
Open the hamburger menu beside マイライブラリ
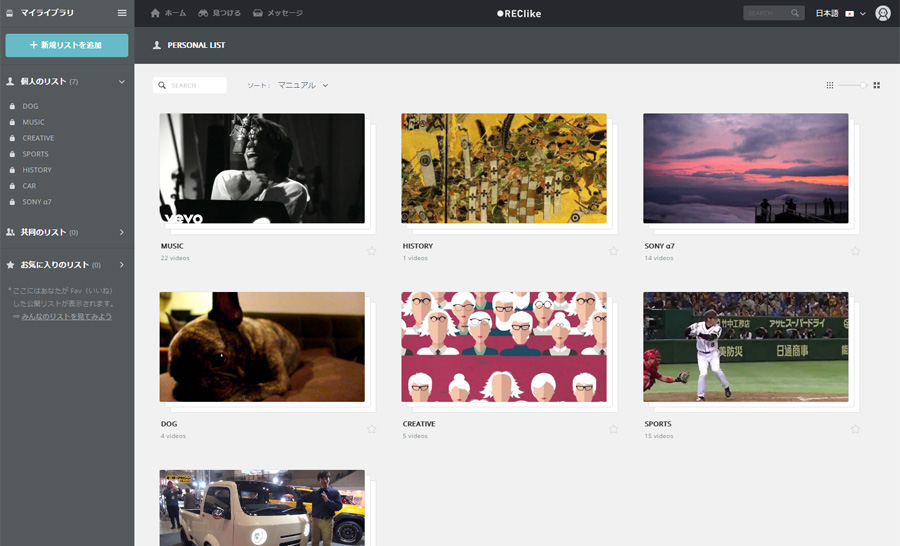pos(122,13)
